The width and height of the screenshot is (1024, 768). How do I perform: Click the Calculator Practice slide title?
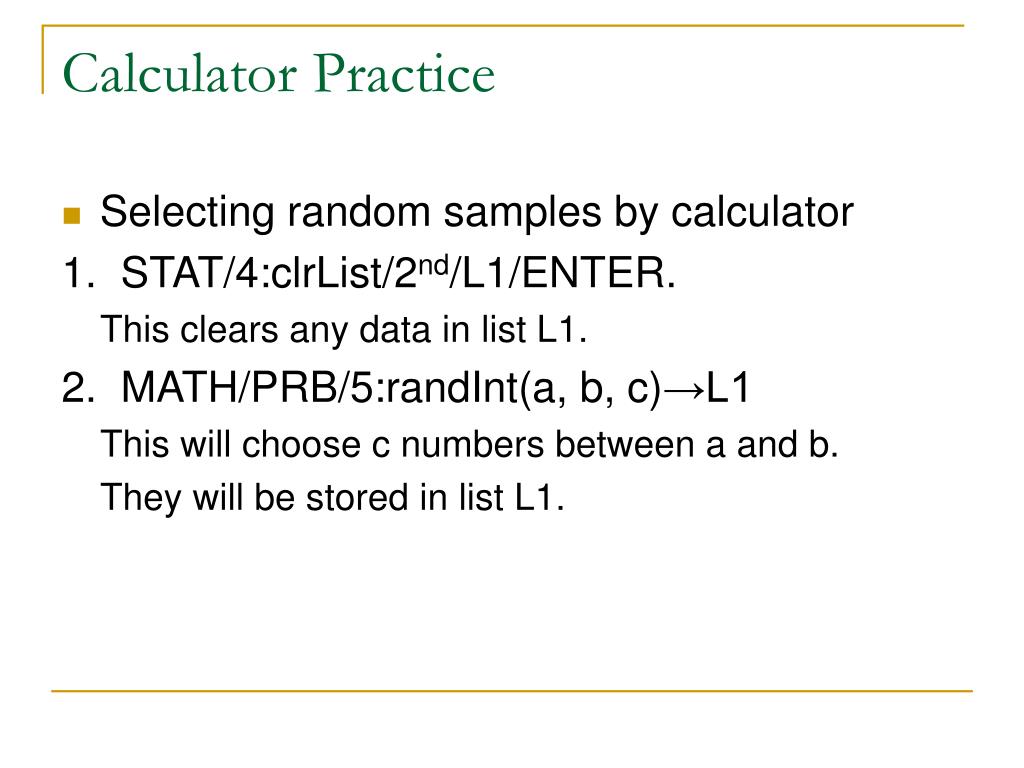[x=278, y=73]
